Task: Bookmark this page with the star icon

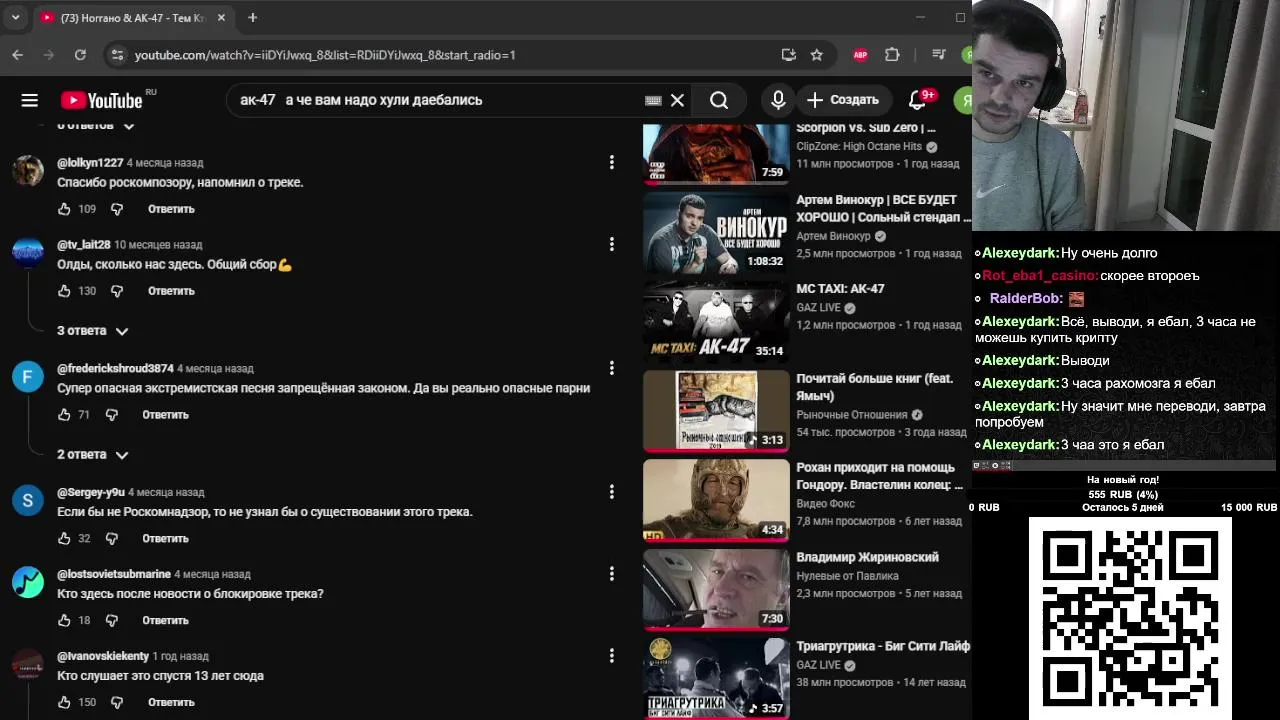Action: [817, 55]
